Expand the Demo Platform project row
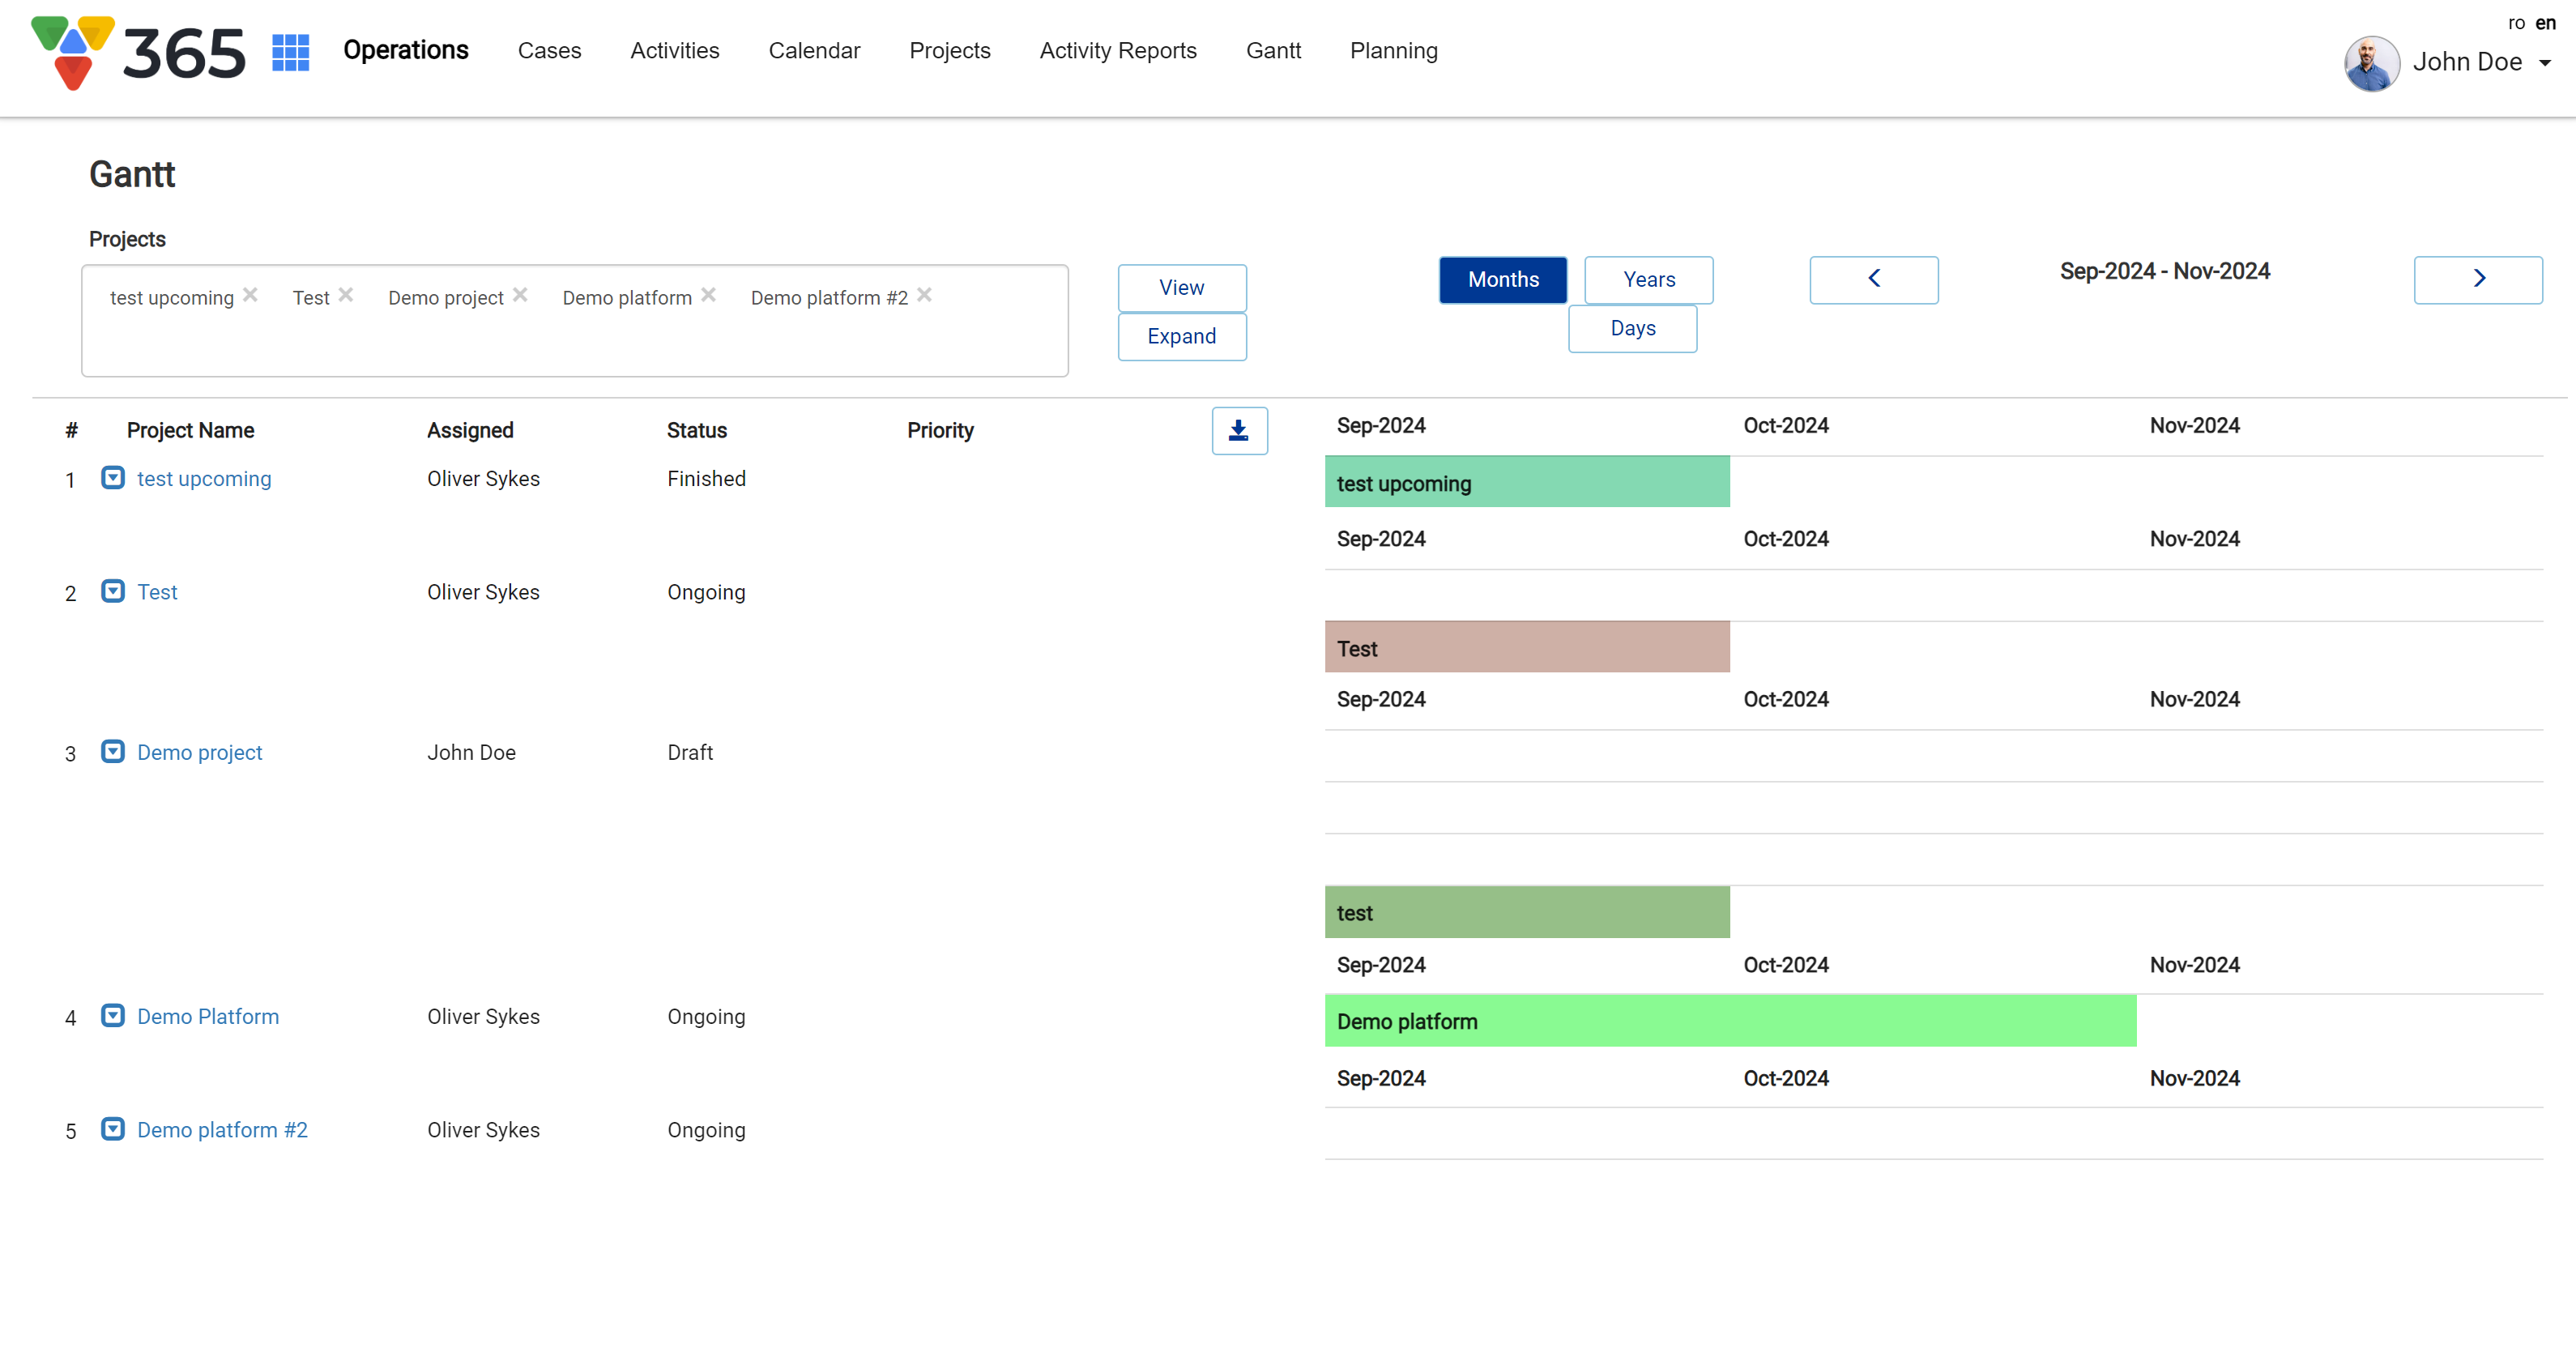Viewport: 2576px width, 1348px height. 113,1016
